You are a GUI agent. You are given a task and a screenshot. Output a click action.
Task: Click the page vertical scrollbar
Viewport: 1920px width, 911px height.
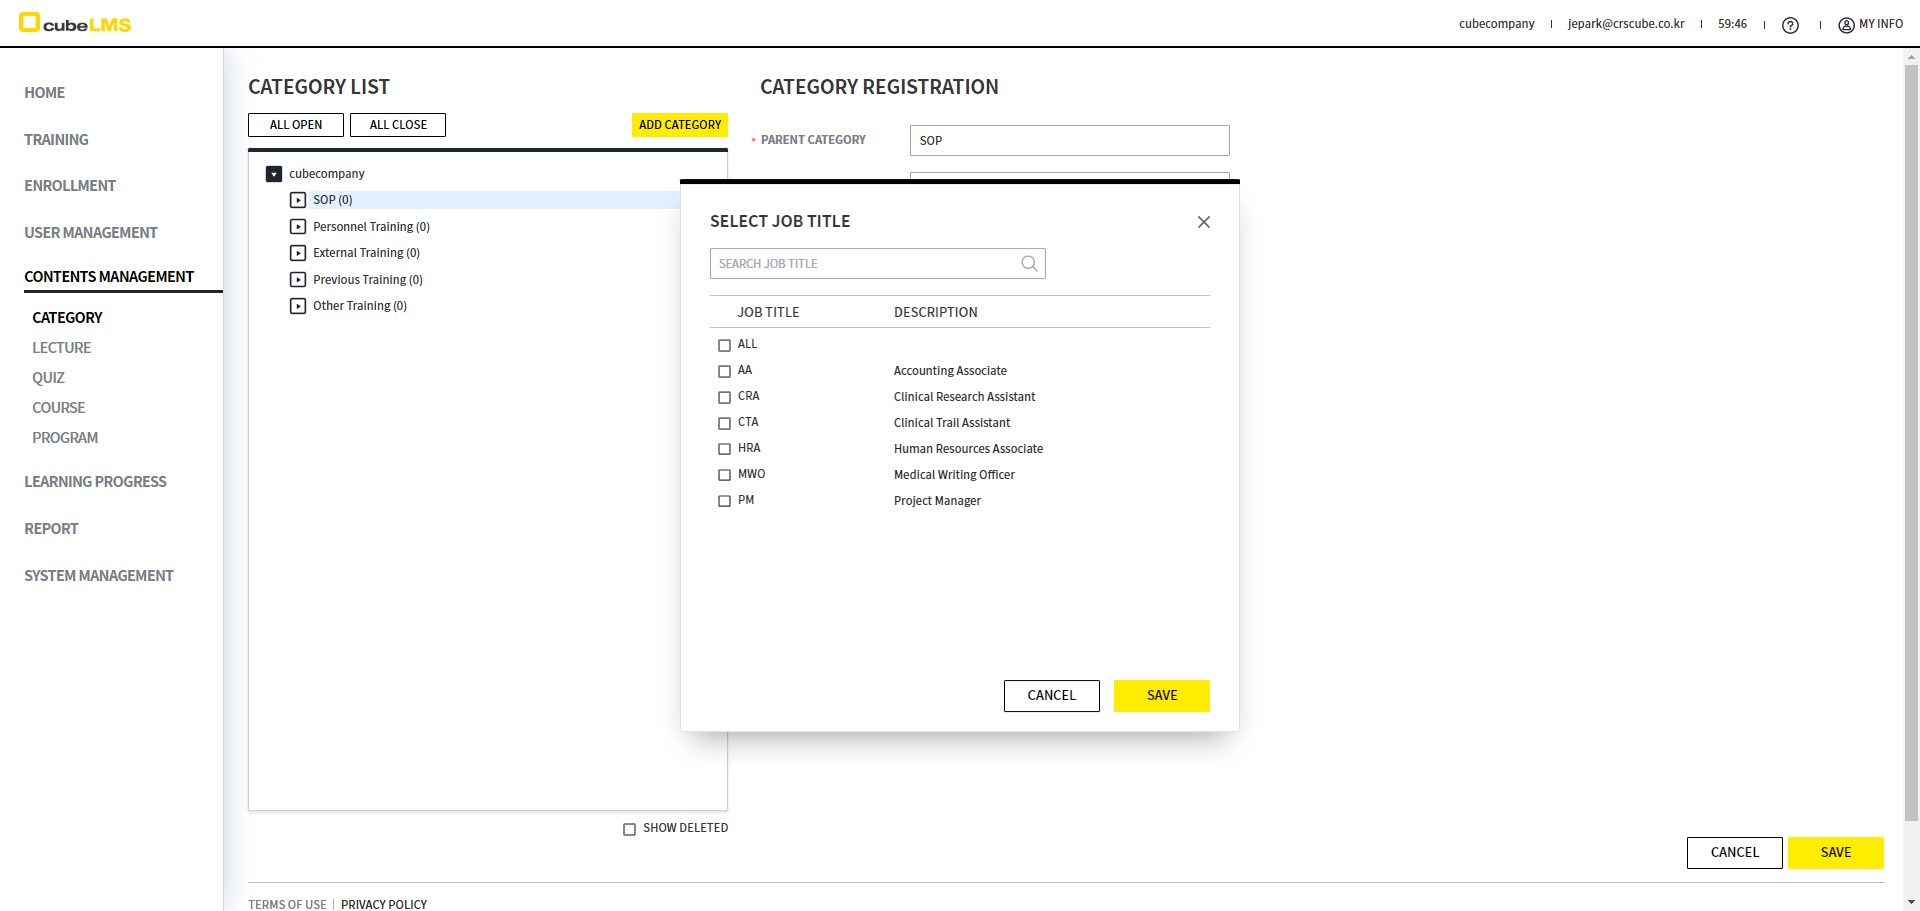click(x=1911, y=440)
